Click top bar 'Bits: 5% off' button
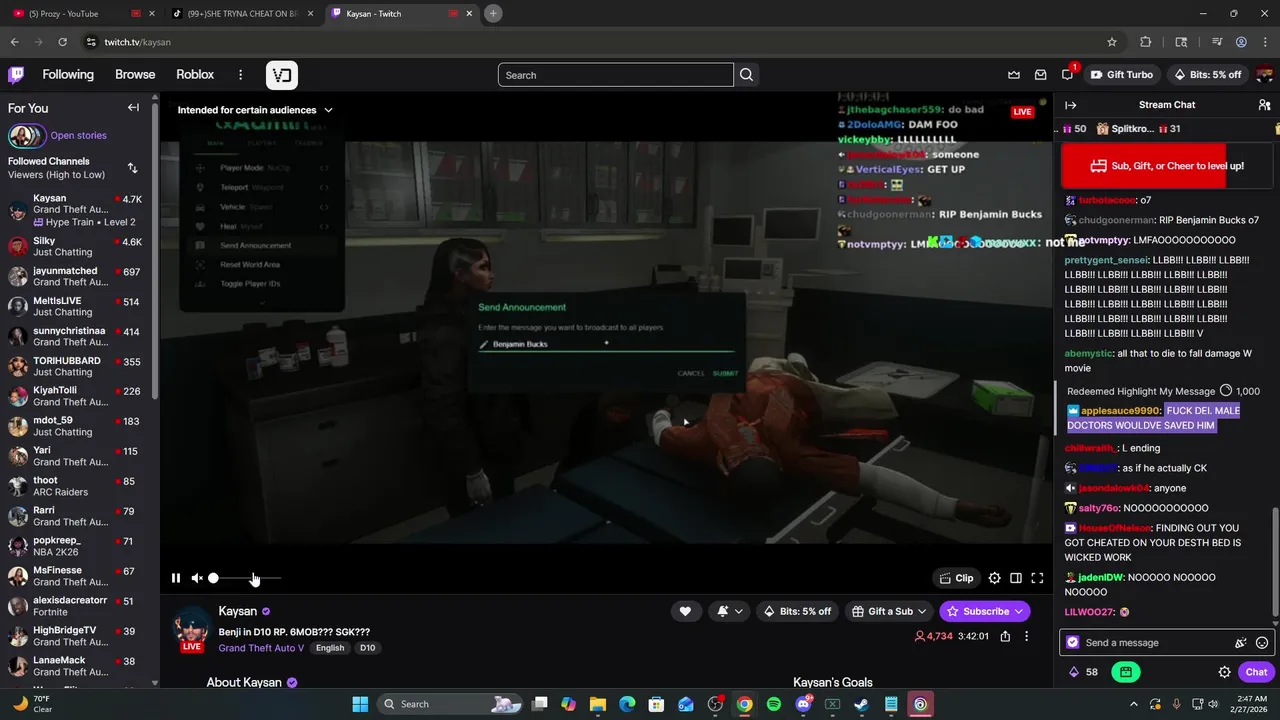1280x720 pixels. click(1207, 75)
